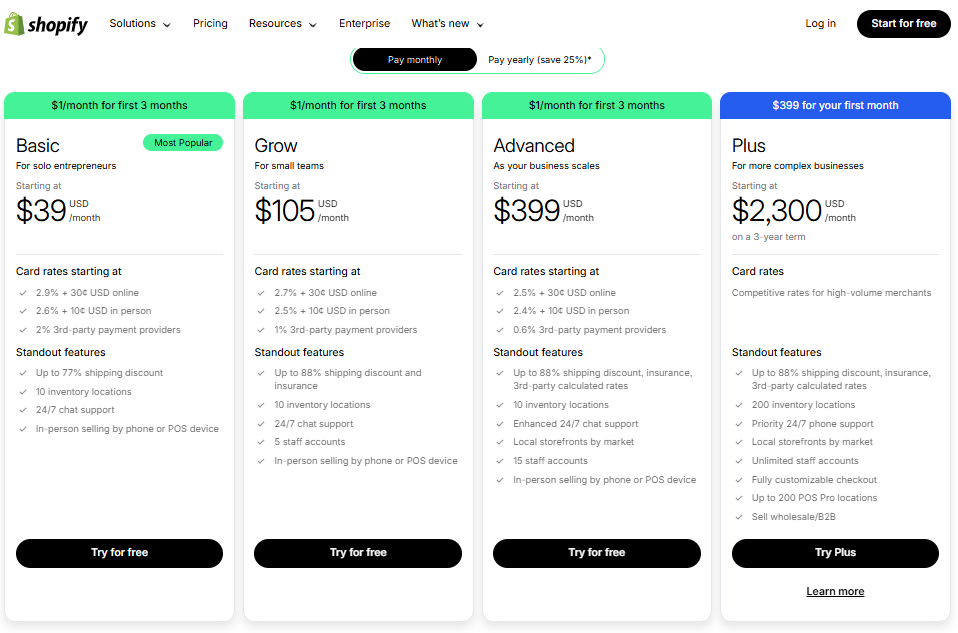Click the checkmark next to Sell wholesale/B2B
958x633 pixels.
tap(738, 516)
